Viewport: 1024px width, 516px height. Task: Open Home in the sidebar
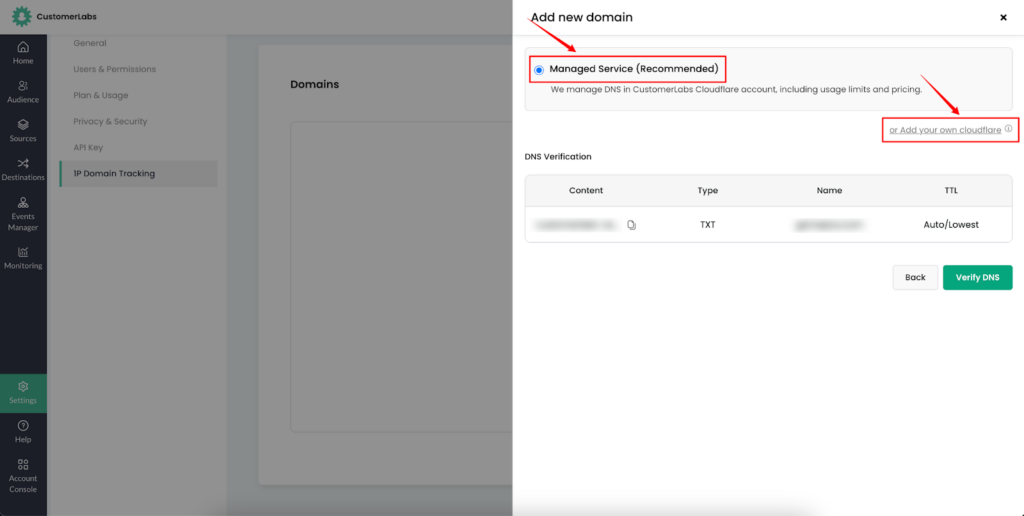pyautogui.click(x=23, y=53)
